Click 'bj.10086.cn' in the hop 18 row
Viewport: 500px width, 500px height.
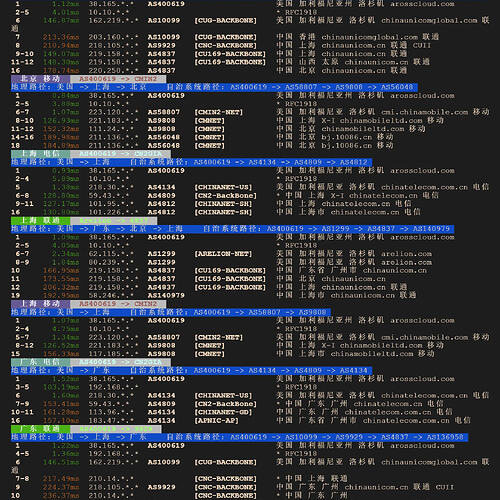tap(346, 146)
